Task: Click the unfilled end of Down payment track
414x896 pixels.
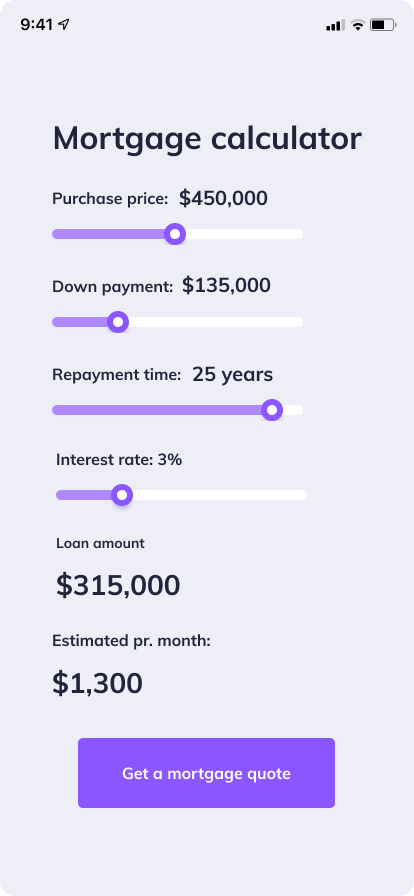Action: click(216, 322)
